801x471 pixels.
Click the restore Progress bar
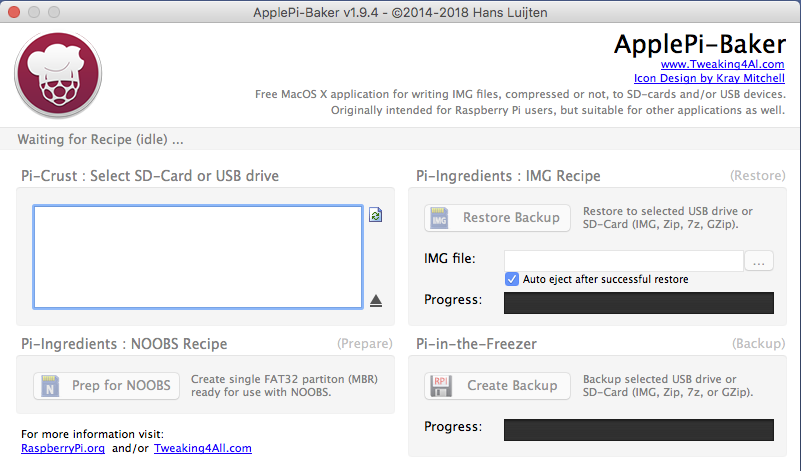tap(638, 302)
